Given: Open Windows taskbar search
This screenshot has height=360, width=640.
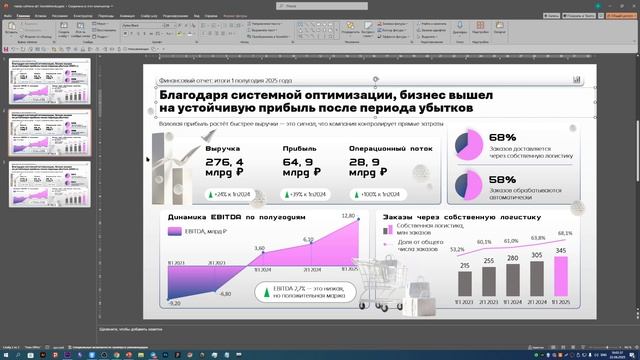Looking at the screenshot, I should [x=18, y=355].
